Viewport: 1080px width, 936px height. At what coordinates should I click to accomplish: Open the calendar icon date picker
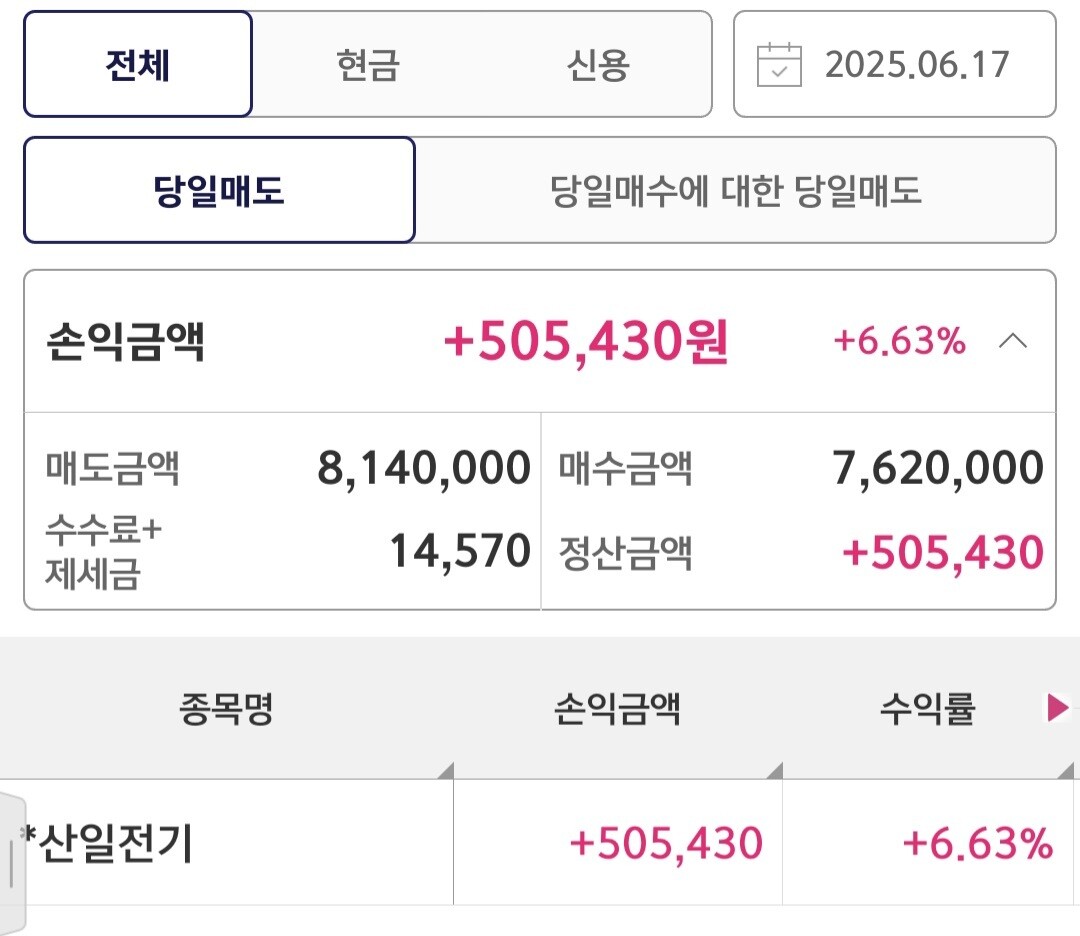pyautogui.click(x=780, y=65)
